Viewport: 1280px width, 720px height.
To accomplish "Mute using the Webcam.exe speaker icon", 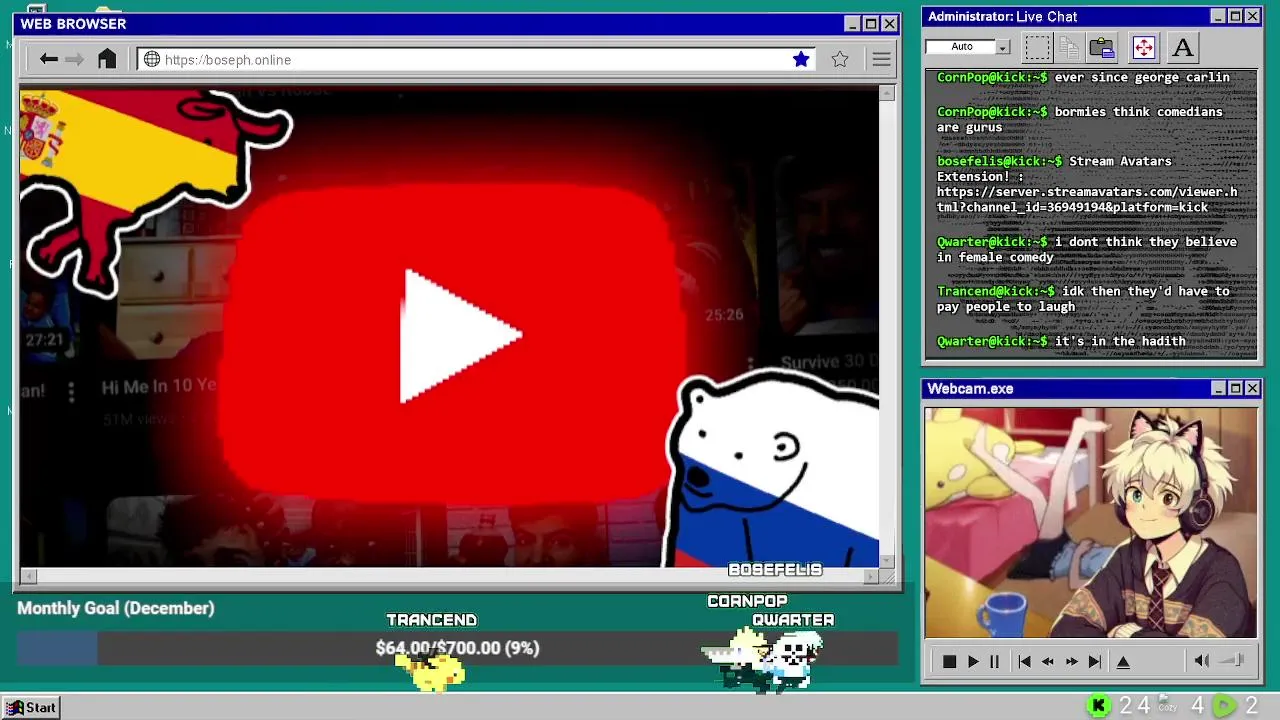I will coord(1202,661).
